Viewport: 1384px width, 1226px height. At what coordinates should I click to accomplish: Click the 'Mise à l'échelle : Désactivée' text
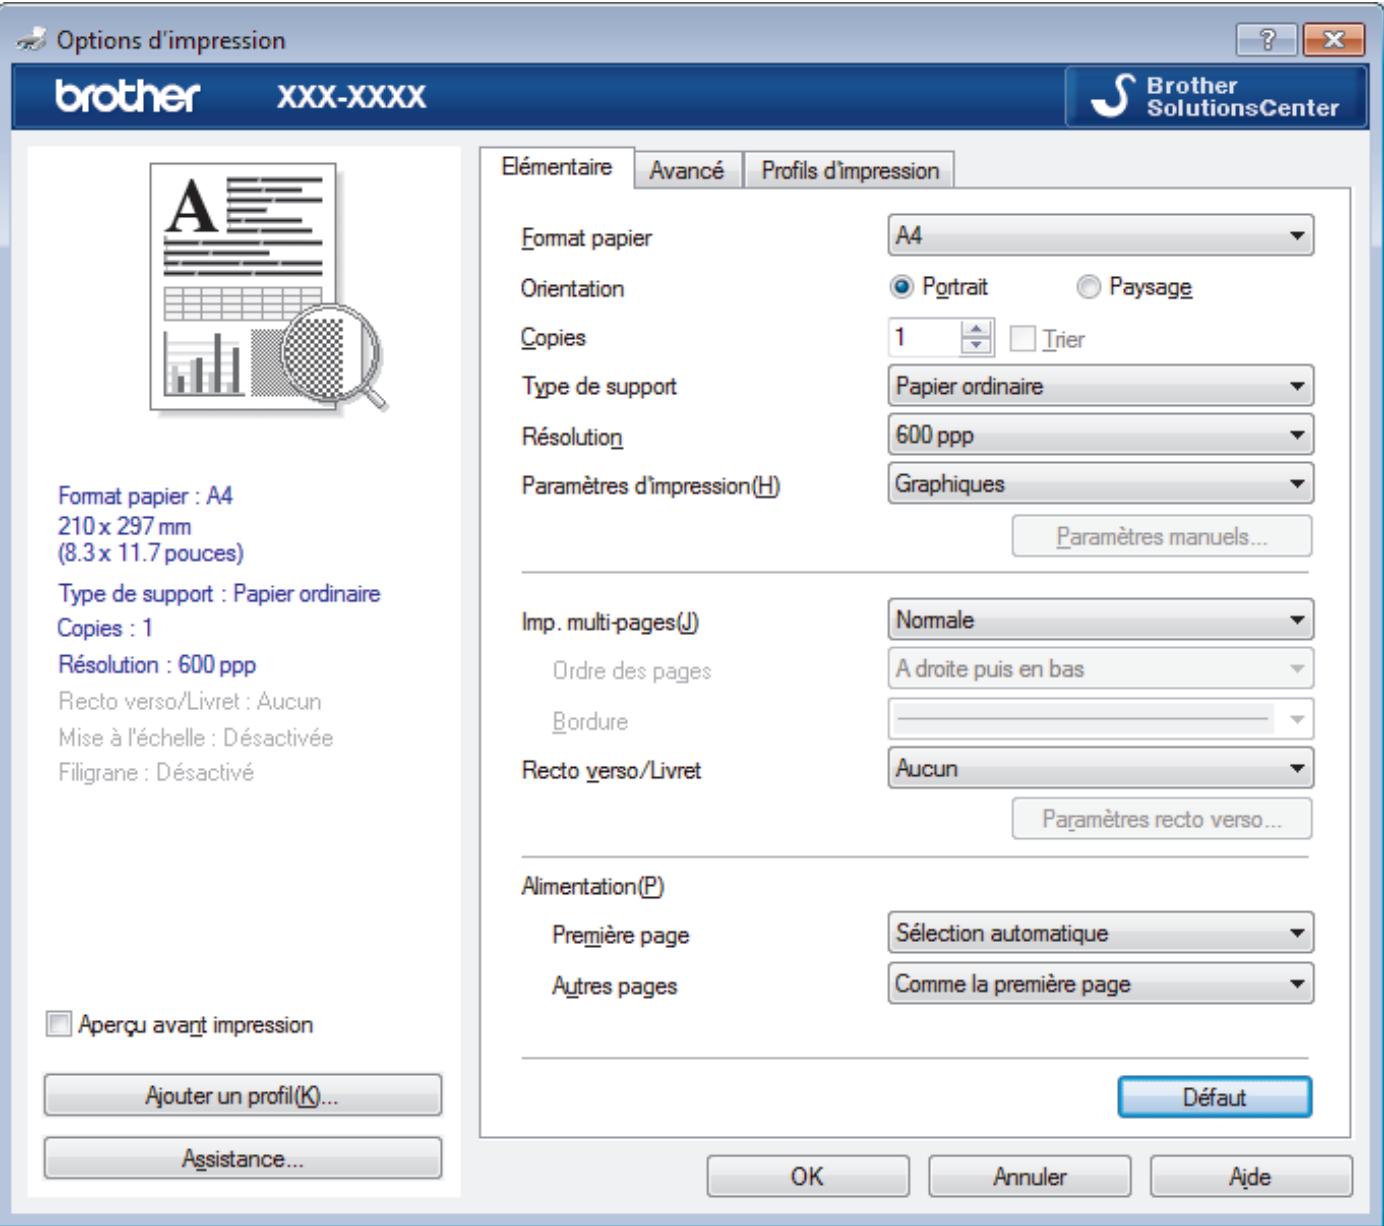pos(196,738)
